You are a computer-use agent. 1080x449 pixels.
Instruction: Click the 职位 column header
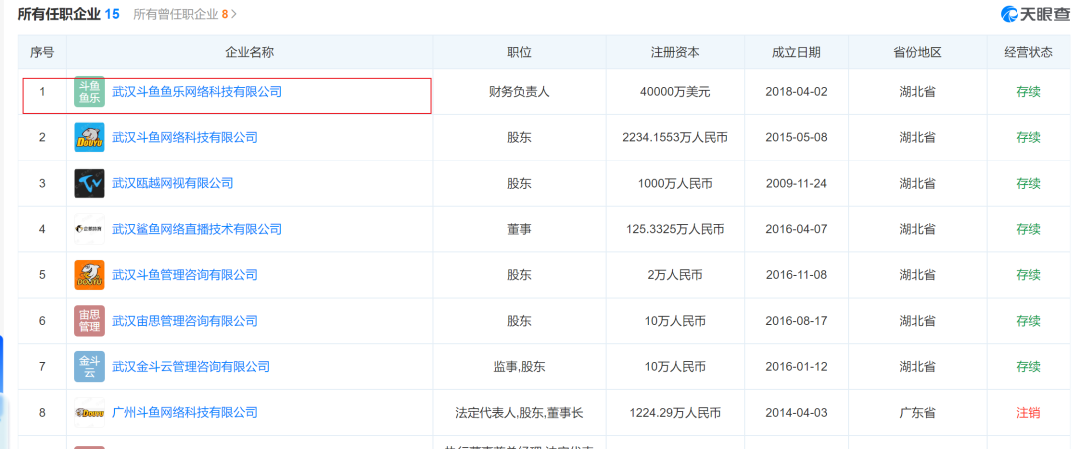519,52
